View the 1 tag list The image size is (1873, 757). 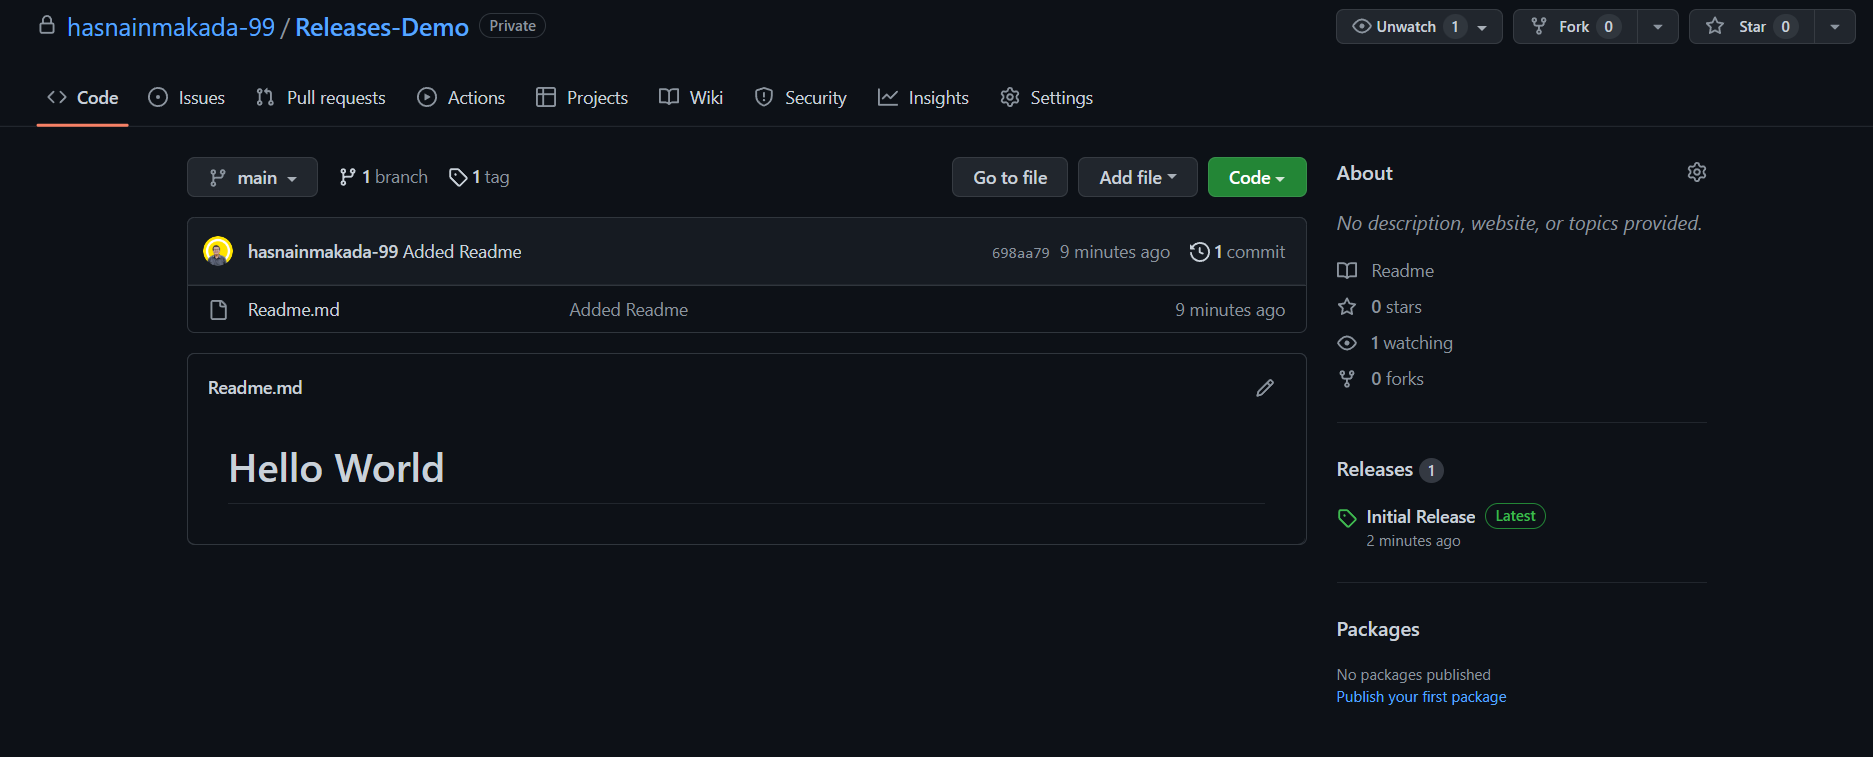pos(480,177)
